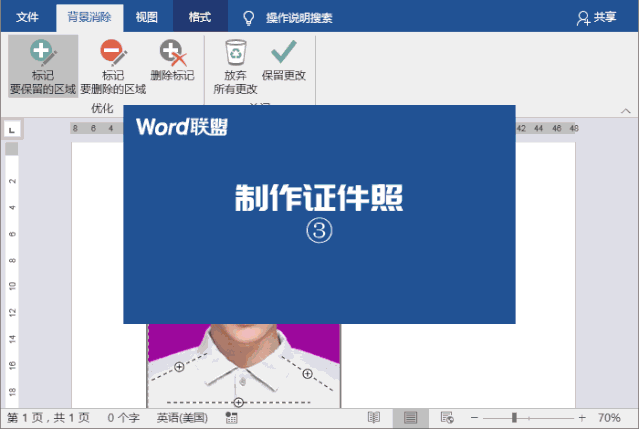Click the page count 第1页,共1页 status
The height and width of the screenshot is (429, 639).
pos(48,418)
